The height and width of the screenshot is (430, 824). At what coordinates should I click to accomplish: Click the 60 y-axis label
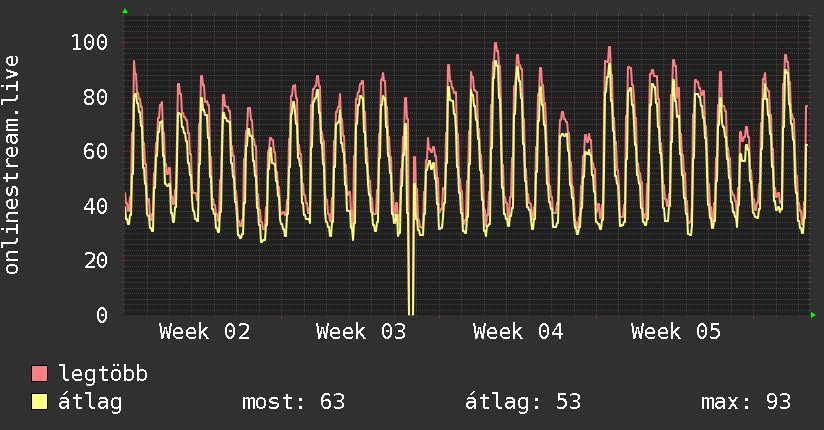pyautogui.click(x=96, y=151)
